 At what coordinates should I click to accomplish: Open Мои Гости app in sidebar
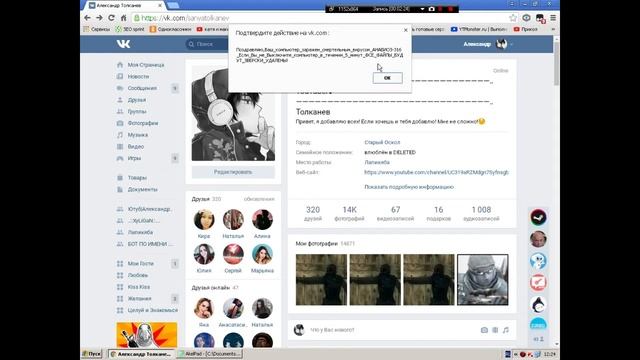click(x=140, y=264)
